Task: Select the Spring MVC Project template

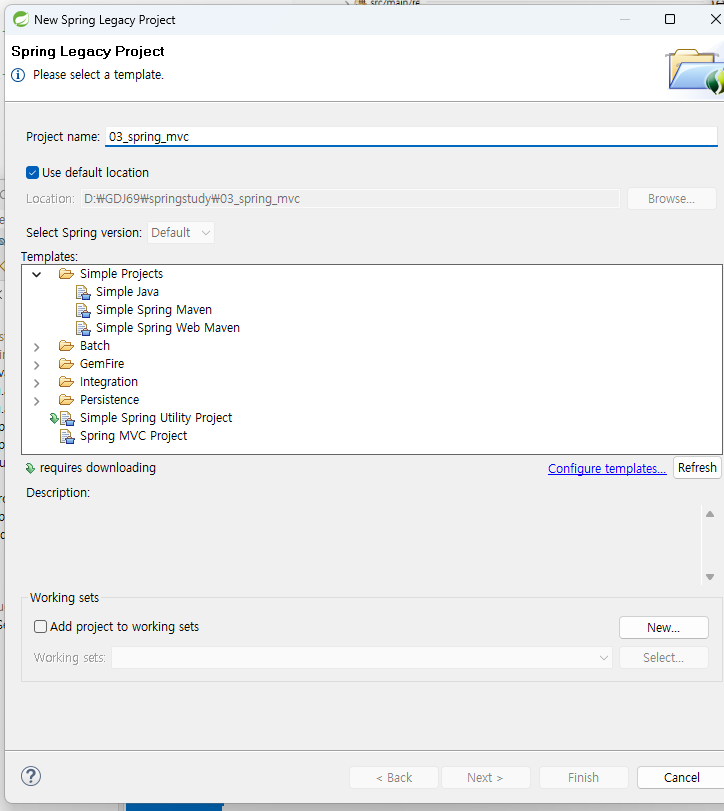Action: point(133,436)
